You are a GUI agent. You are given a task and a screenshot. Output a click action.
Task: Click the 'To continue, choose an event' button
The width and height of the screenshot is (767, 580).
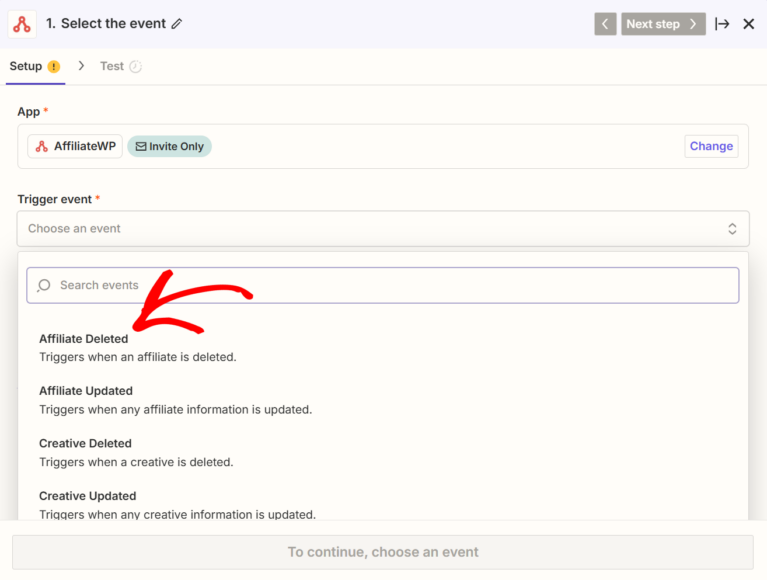click(x=383, y=552)
